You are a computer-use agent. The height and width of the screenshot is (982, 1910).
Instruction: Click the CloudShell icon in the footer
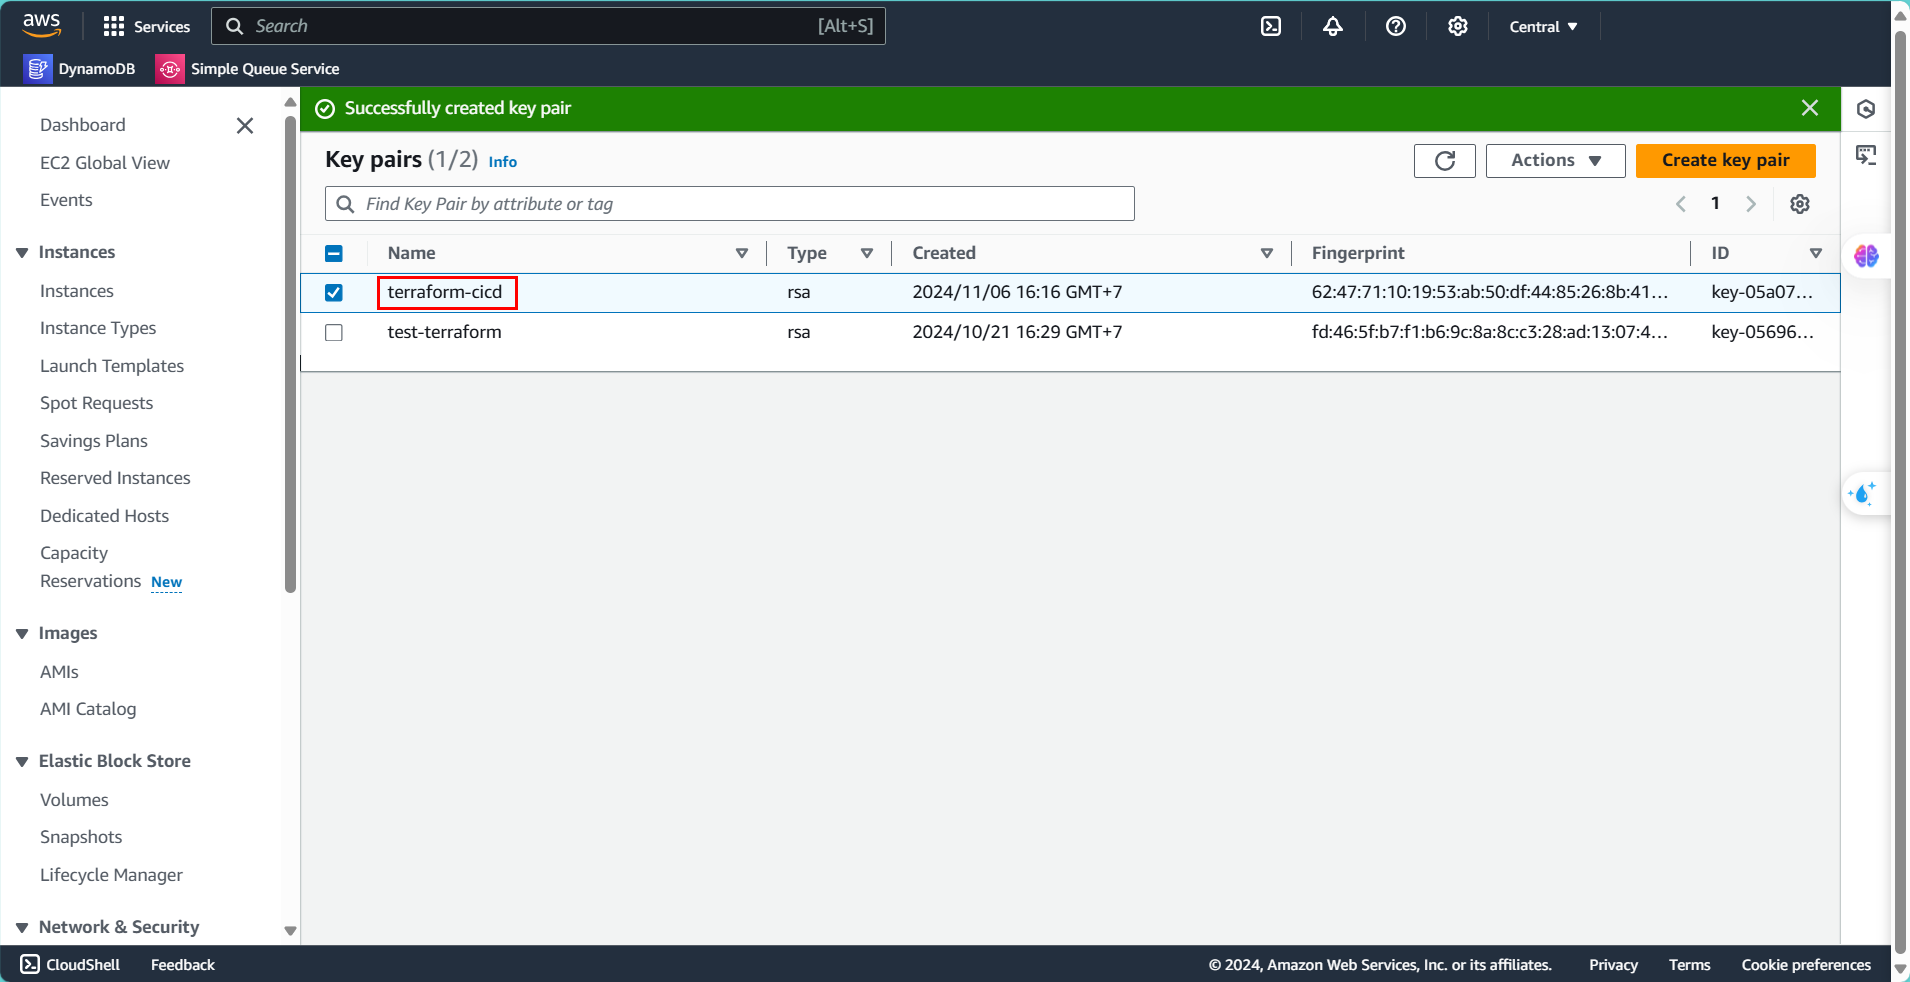click(x=30, y=964)
